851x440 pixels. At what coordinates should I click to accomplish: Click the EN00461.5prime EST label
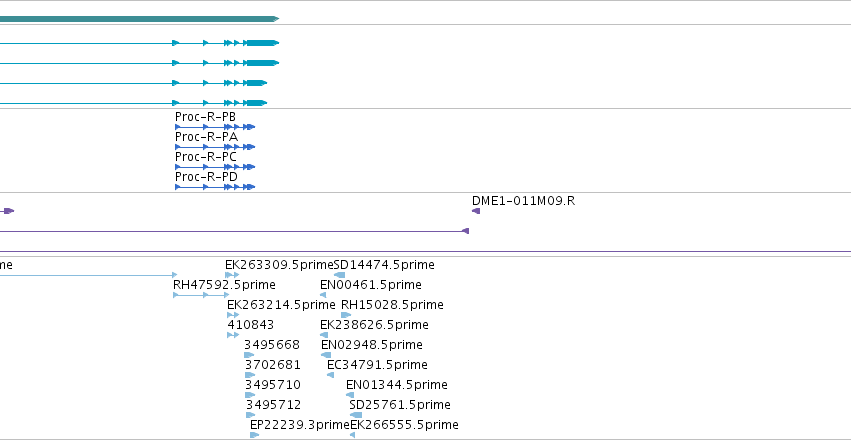click(x=371, y=285)
